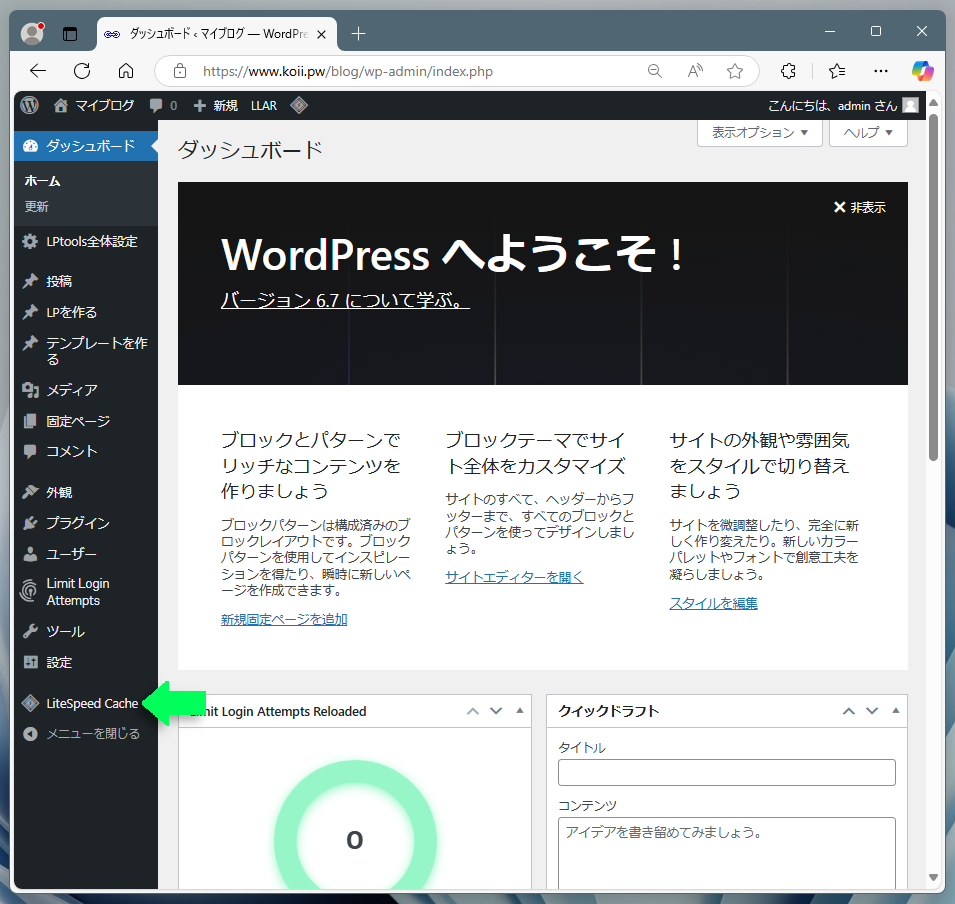This screenshot has height=904, width=955.
Task: Move クイックドラフト widget up
Action: click(848, 711)
